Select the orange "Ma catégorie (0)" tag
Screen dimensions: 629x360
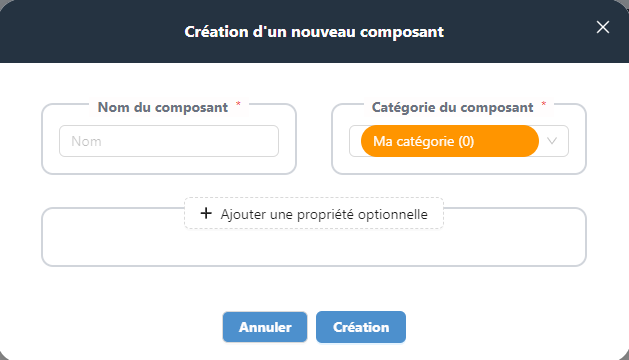[450, 141]
